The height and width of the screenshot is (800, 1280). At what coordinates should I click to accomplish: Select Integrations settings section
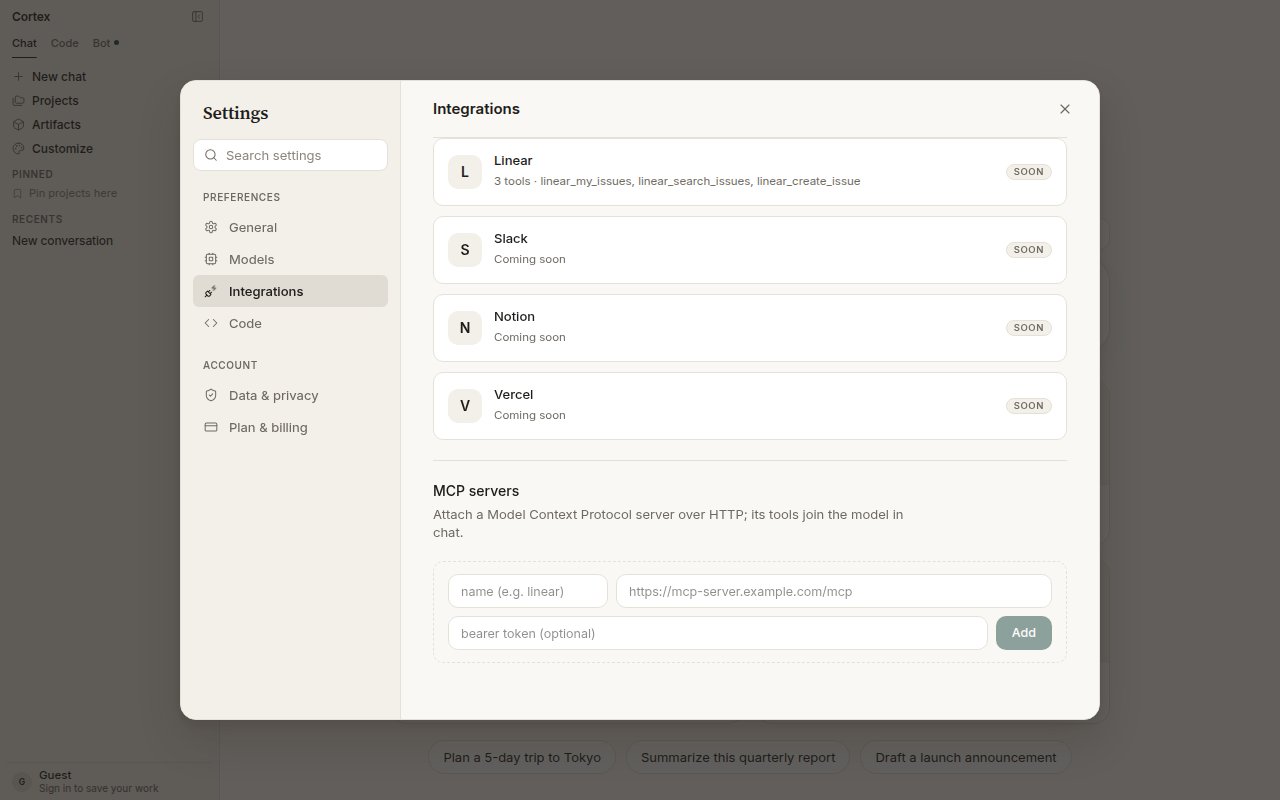[290, 291]
